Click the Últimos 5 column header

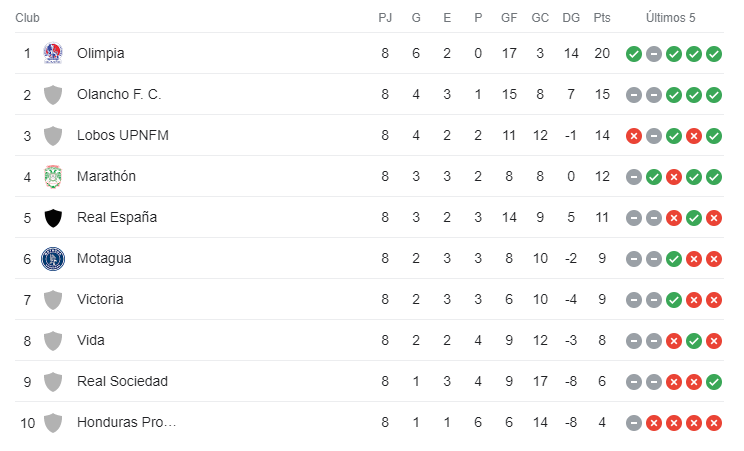point(670,18)
